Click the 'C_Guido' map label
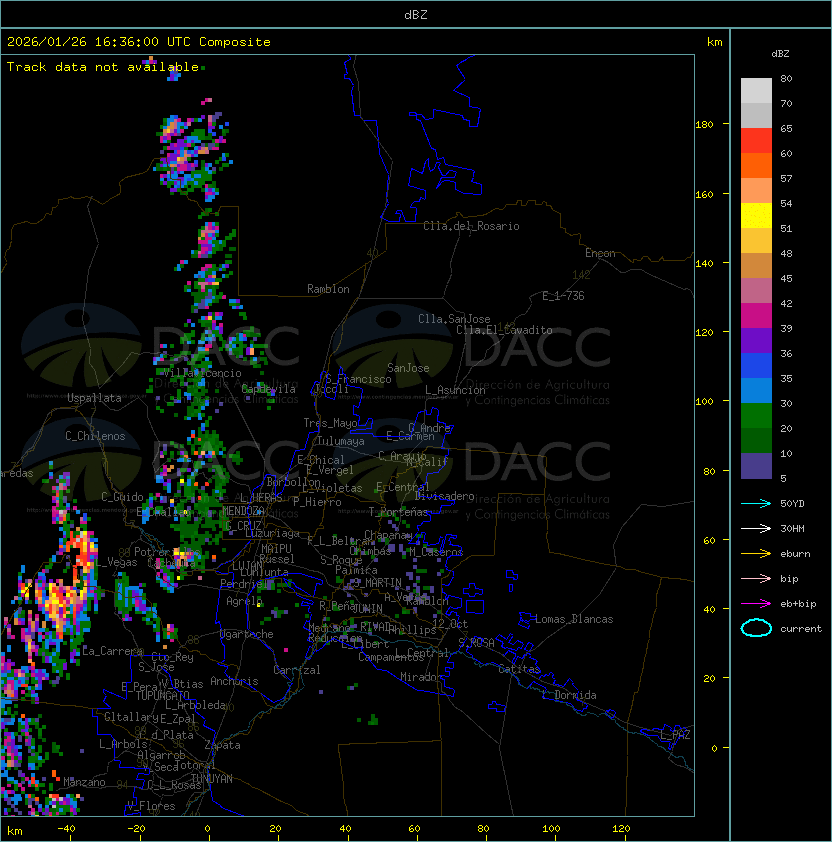 click(122, 497)
